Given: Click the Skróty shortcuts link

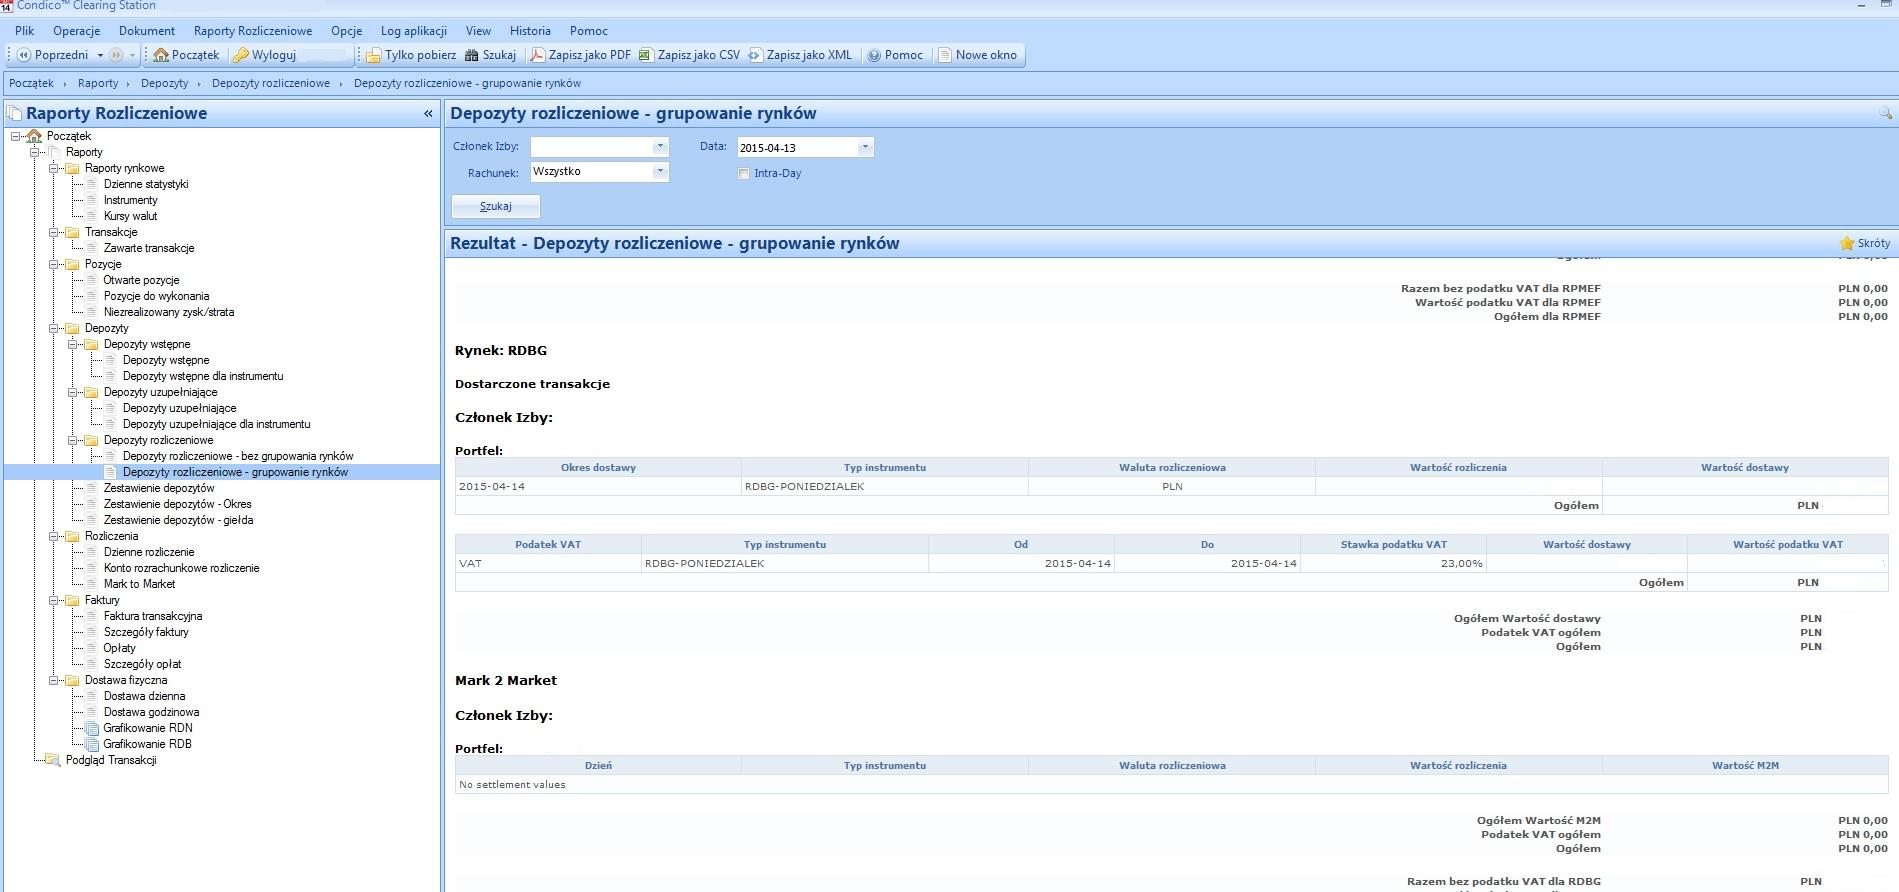Looking at the screenshot, I should (1874, 243).
